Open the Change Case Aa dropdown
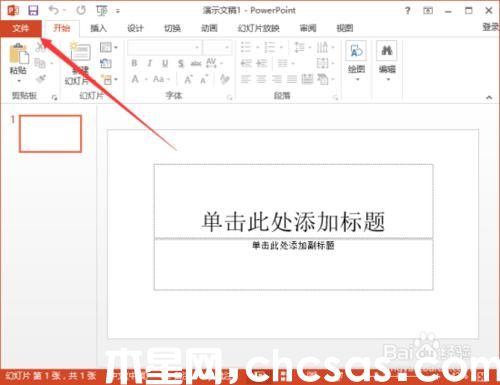The image size is (500, 385). click(x=161, y=79)
